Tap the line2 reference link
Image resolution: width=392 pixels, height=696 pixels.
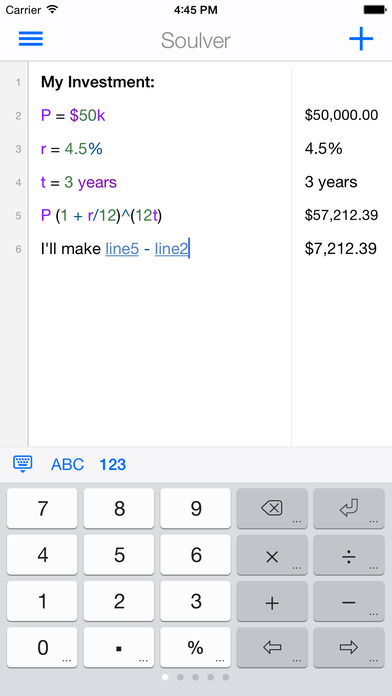click(x=171, y=249)
